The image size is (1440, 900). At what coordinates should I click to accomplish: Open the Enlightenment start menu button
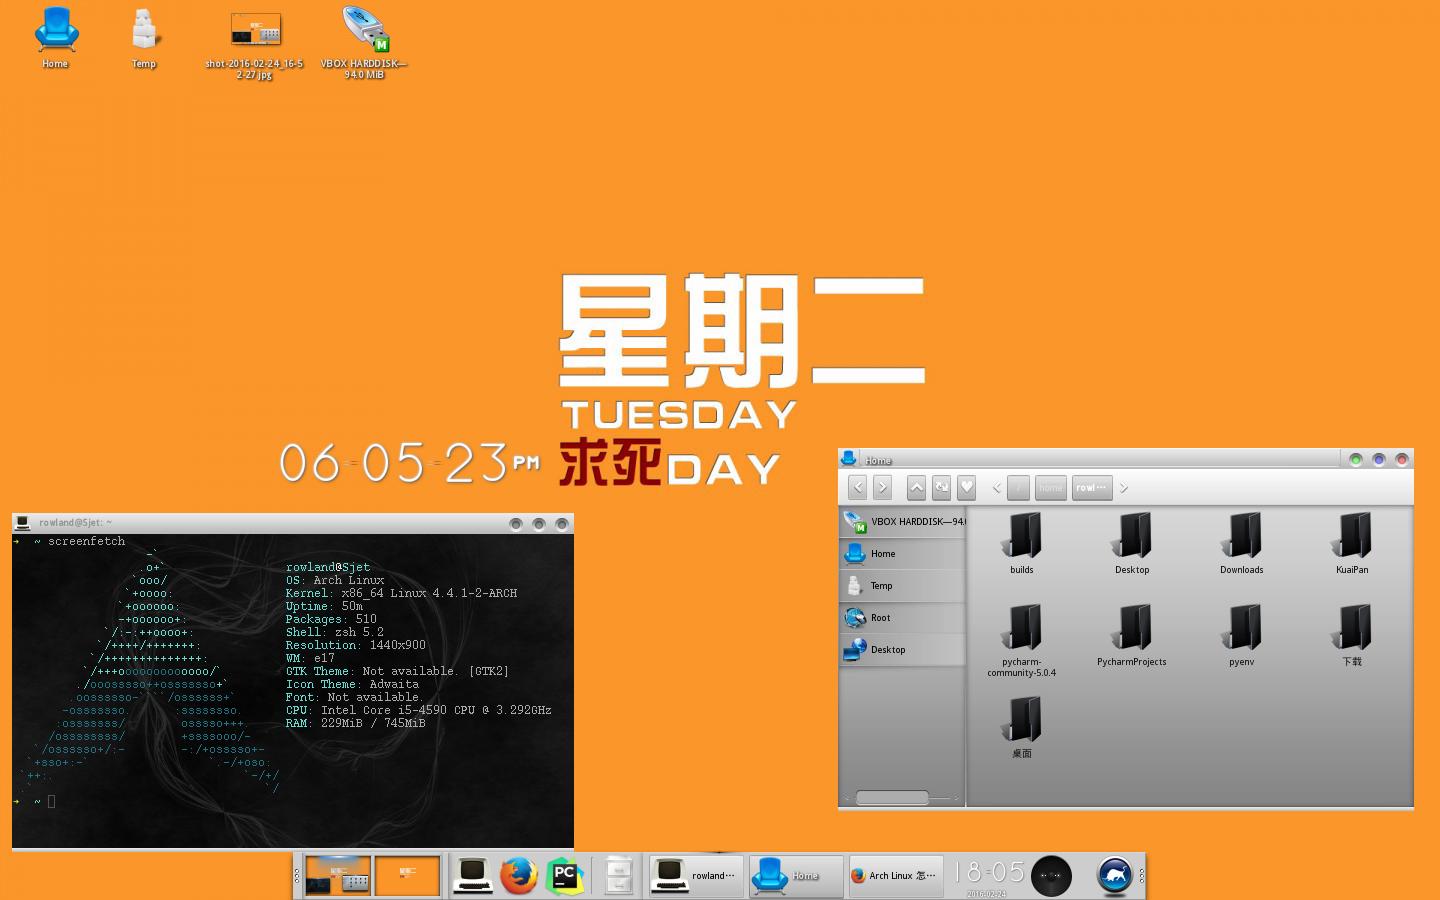(1115, 876)
